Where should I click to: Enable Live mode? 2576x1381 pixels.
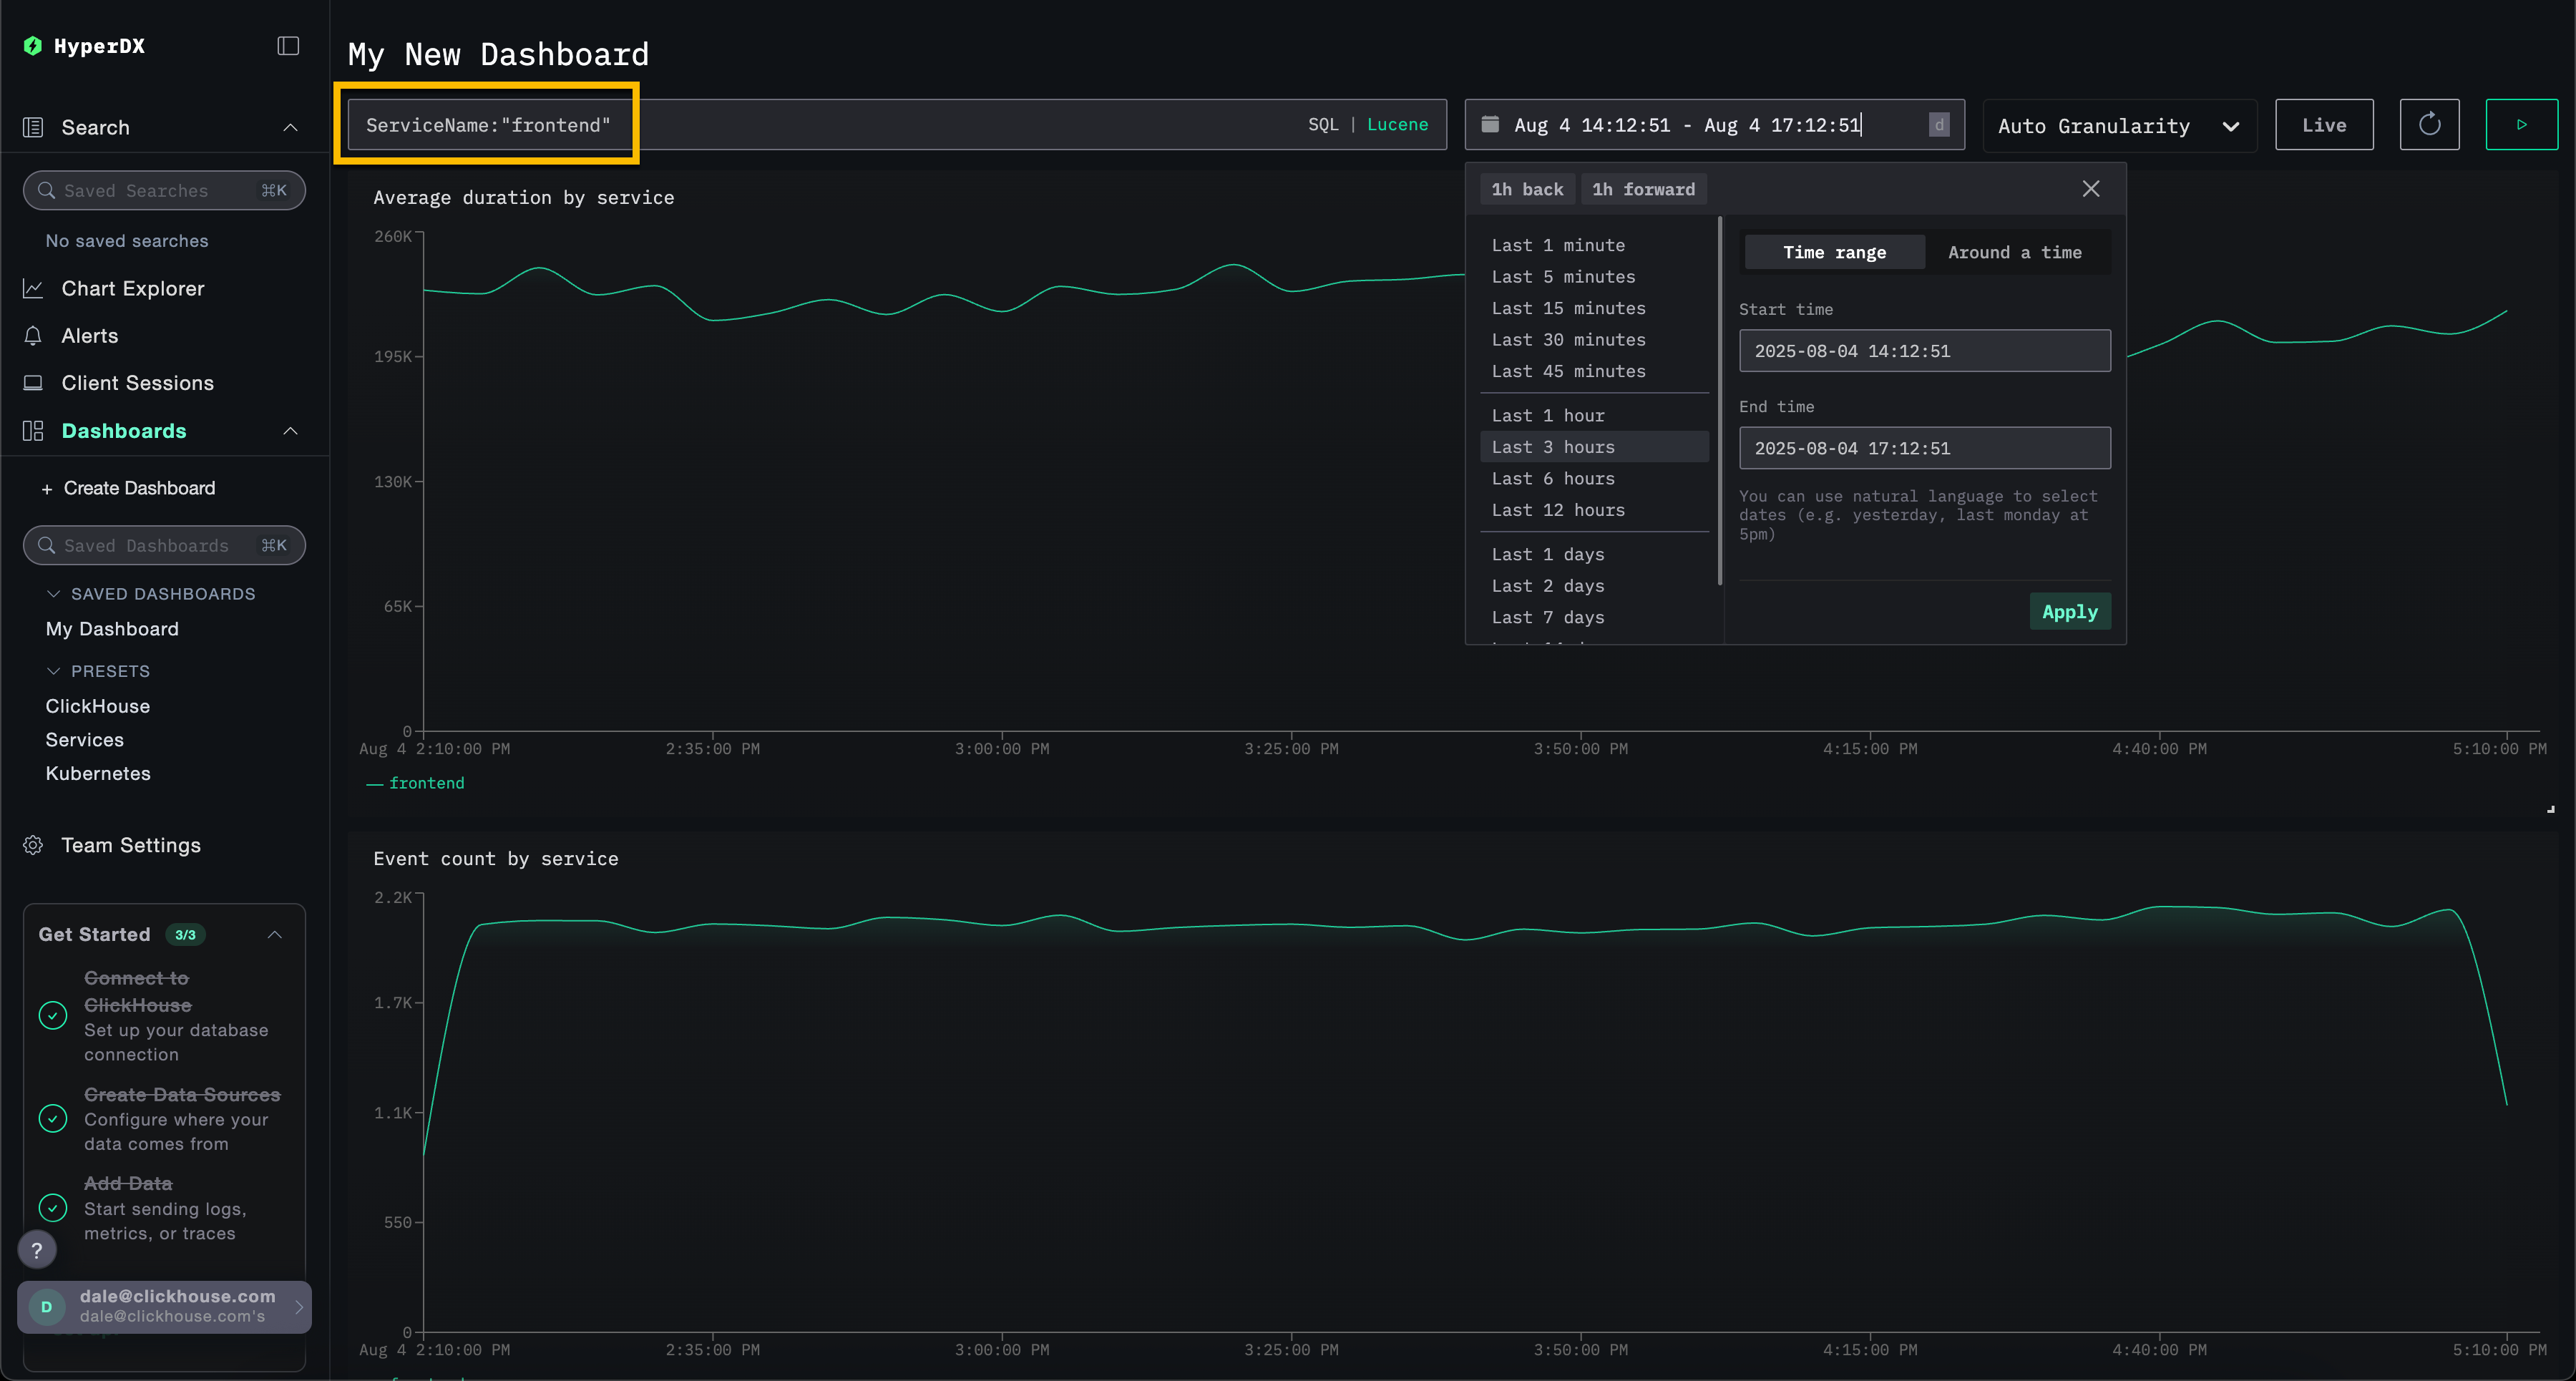tap(2324, 124)
